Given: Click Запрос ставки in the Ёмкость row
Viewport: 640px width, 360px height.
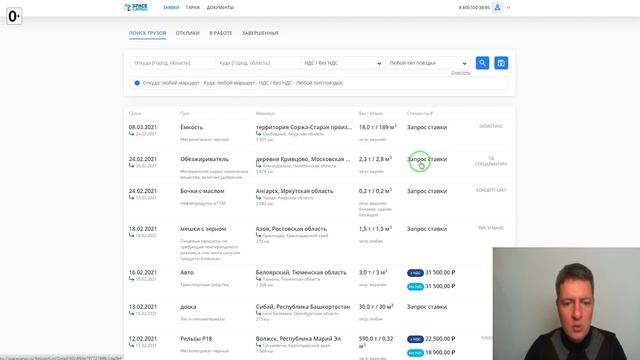Looking at the screenshot, I should point(427,127).
